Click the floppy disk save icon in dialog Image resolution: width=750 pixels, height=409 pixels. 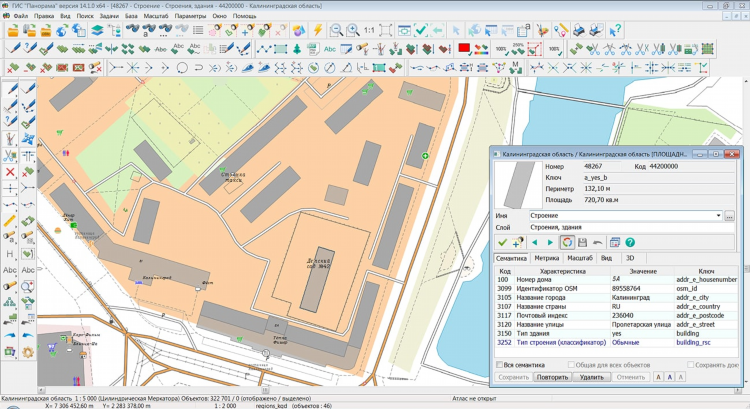[582, 243]
